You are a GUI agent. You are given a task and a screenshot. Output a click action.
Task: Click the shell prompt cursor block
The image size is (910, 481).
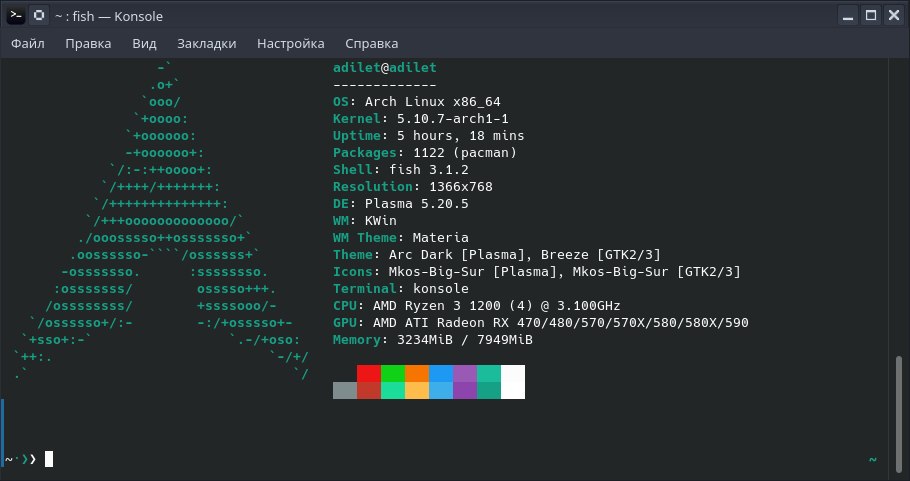click(x=49, y=459)
